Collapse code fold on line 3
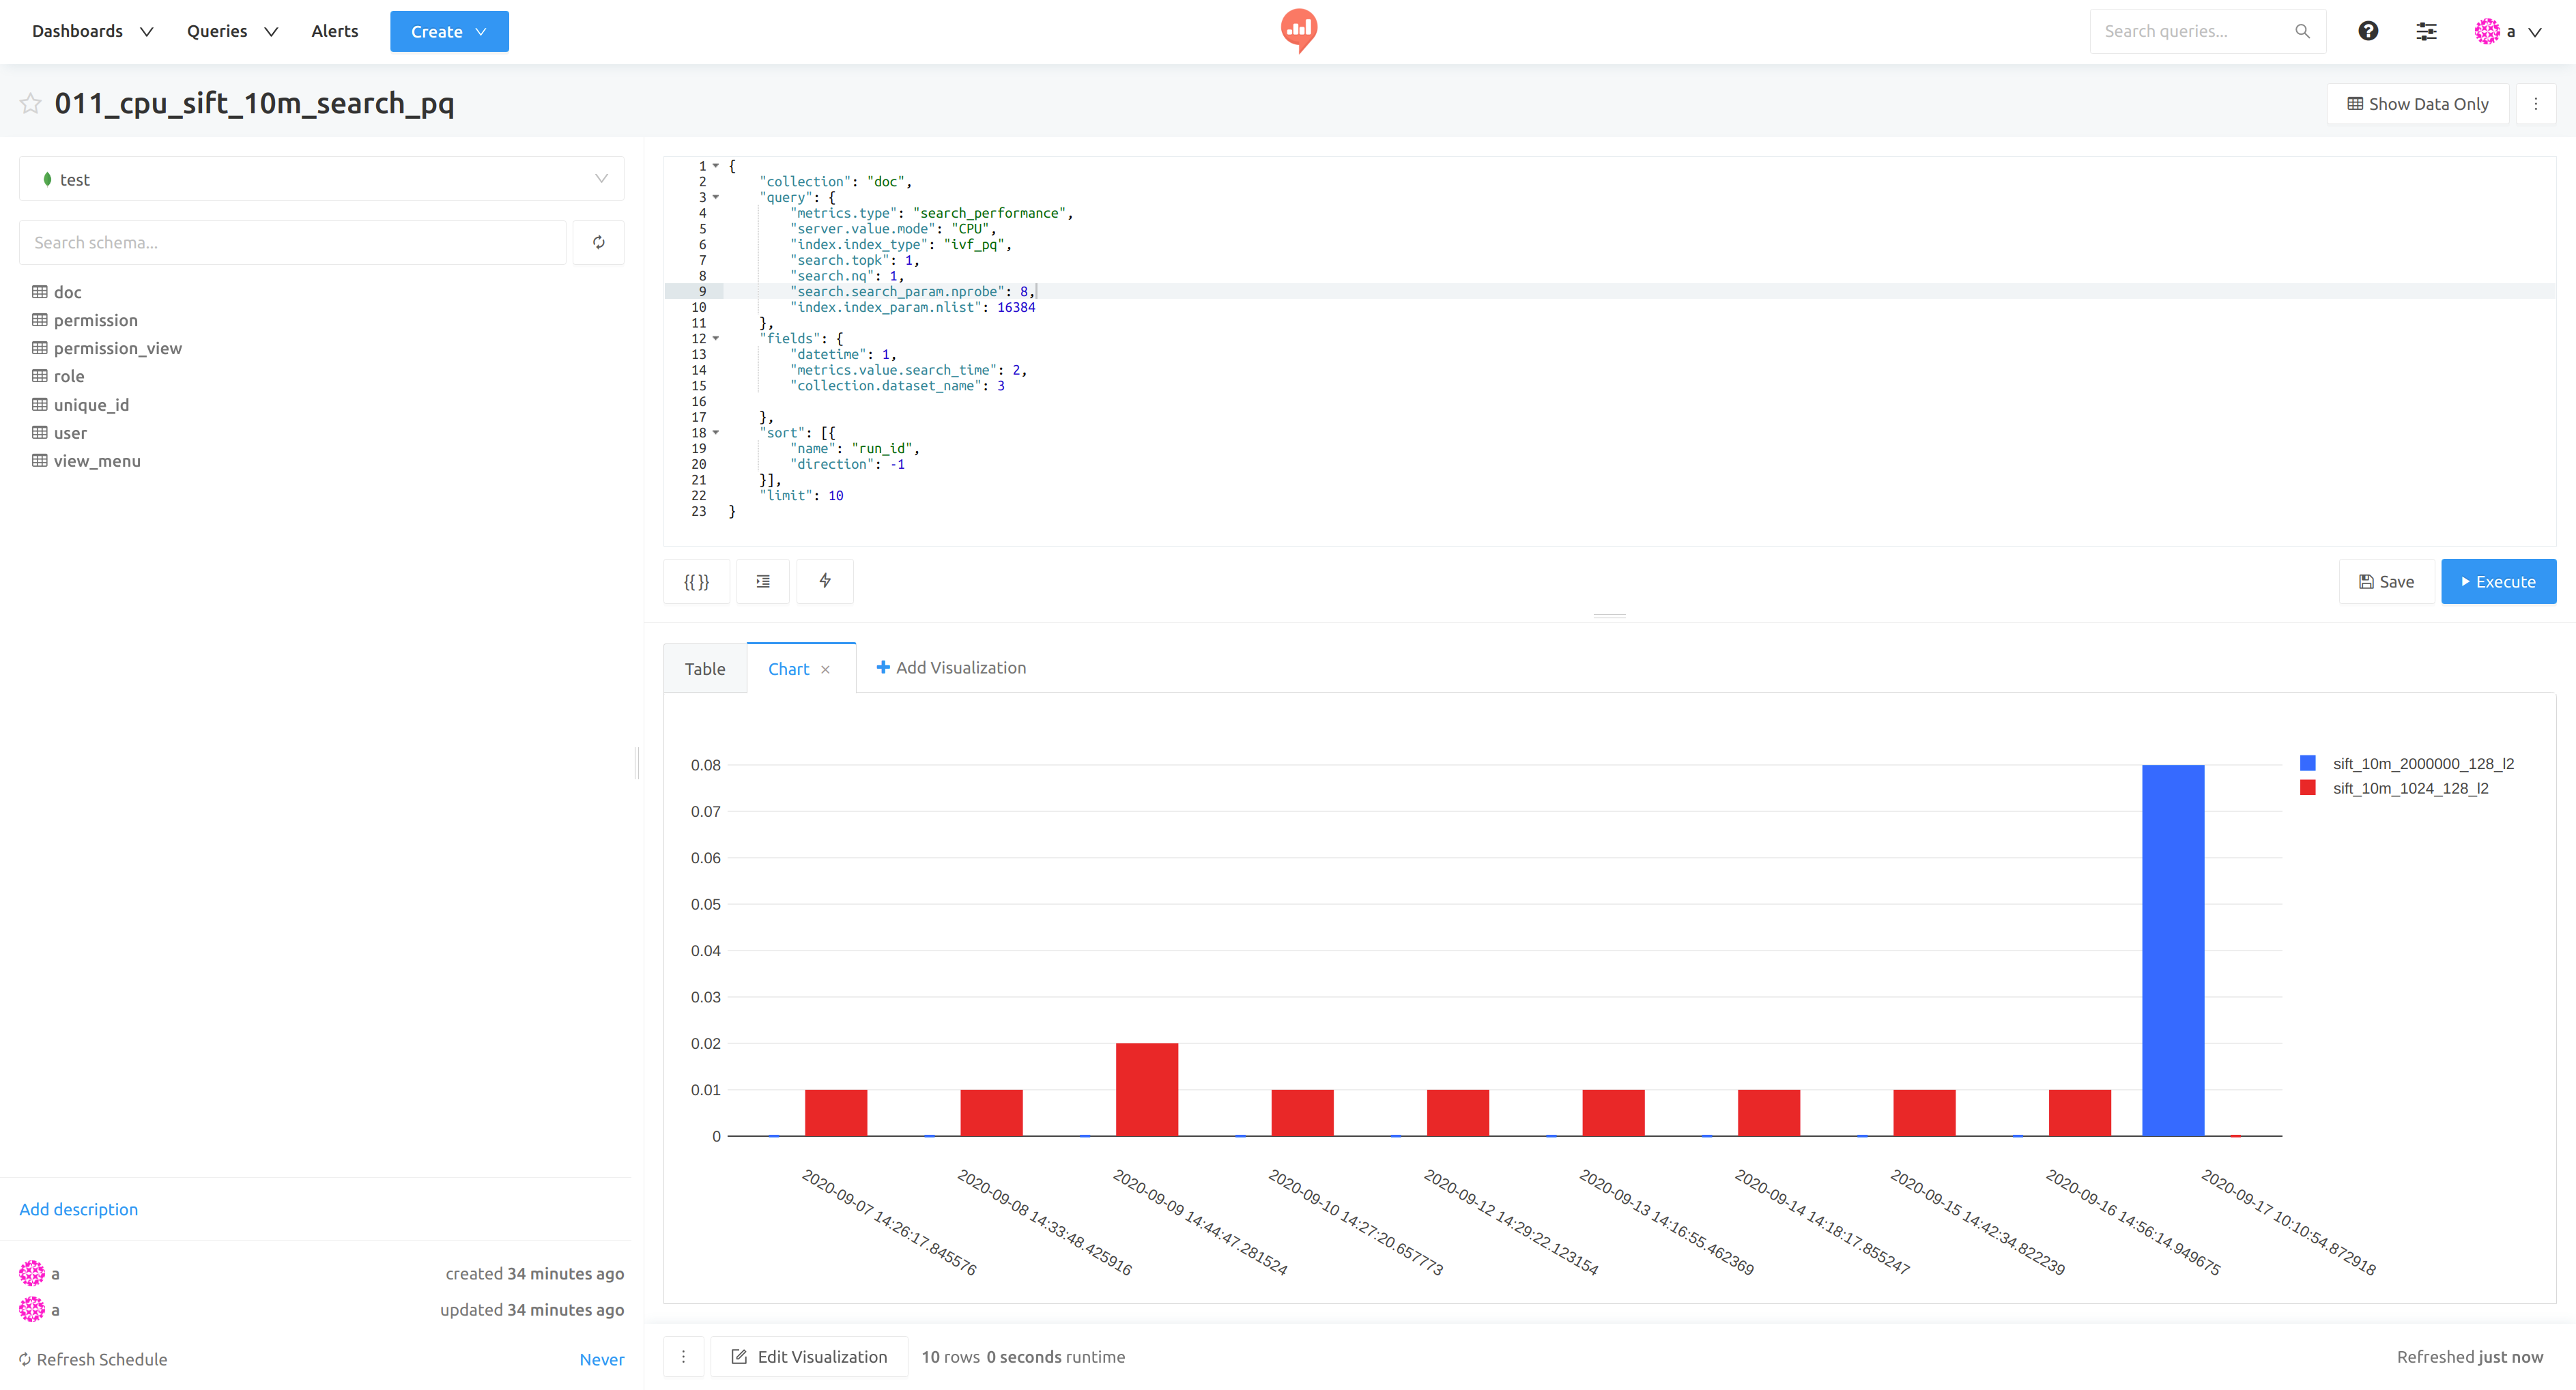The width and height of the screenshot is (2576, 1390). click(x=716, y=197)
